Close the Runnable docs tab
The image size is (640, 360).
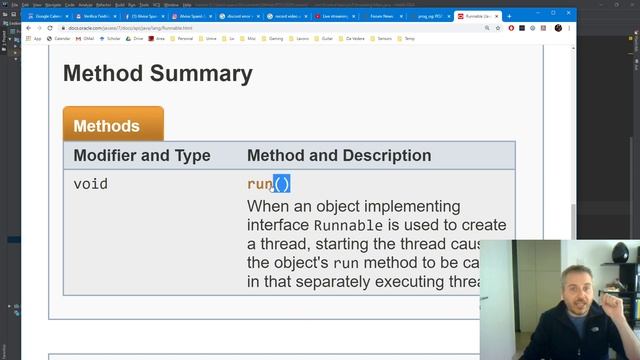496,16
